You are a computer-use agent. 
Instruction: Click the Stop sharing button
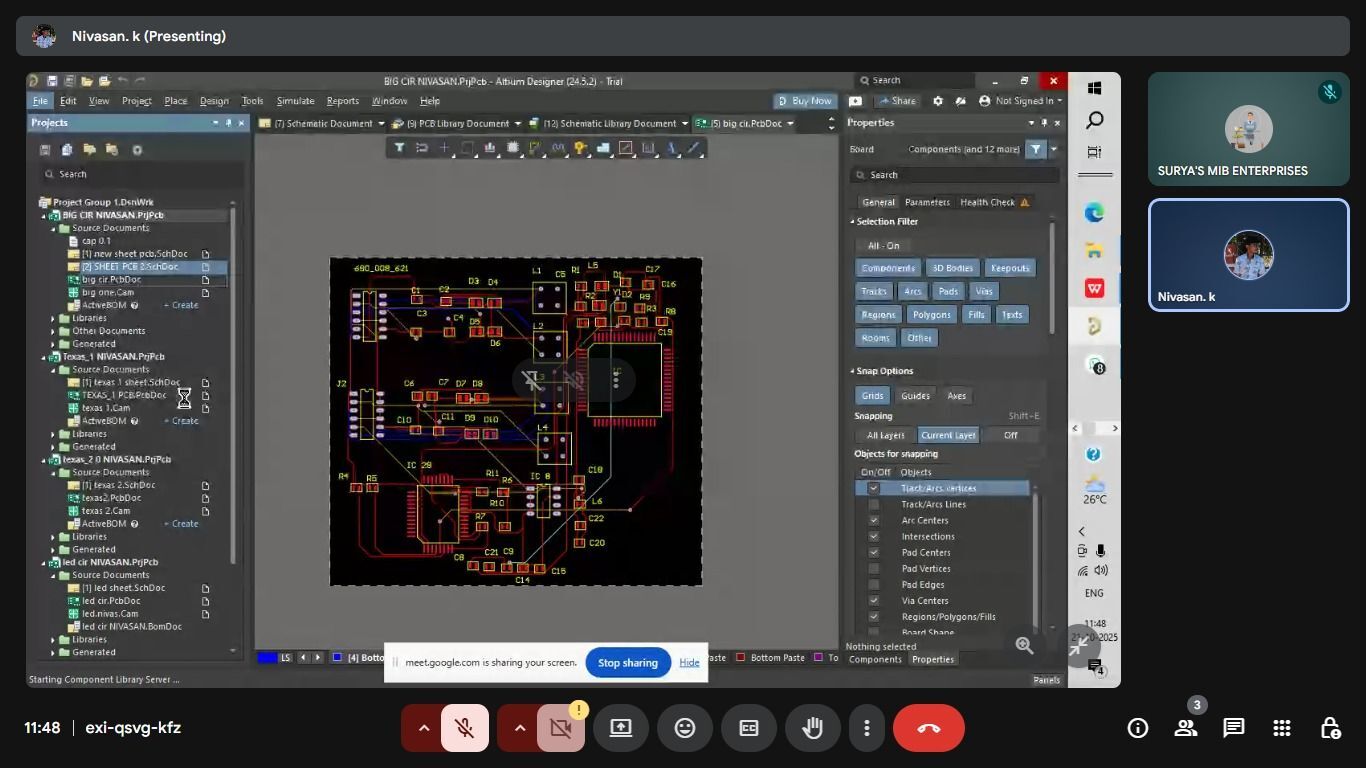pos(628,663)
